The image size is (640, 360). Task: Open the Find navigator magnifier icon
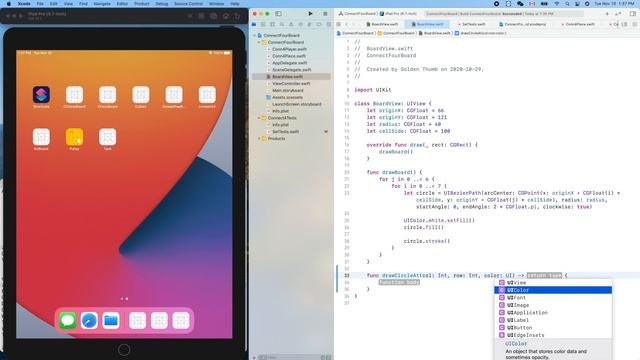click(x=282, y=24)
